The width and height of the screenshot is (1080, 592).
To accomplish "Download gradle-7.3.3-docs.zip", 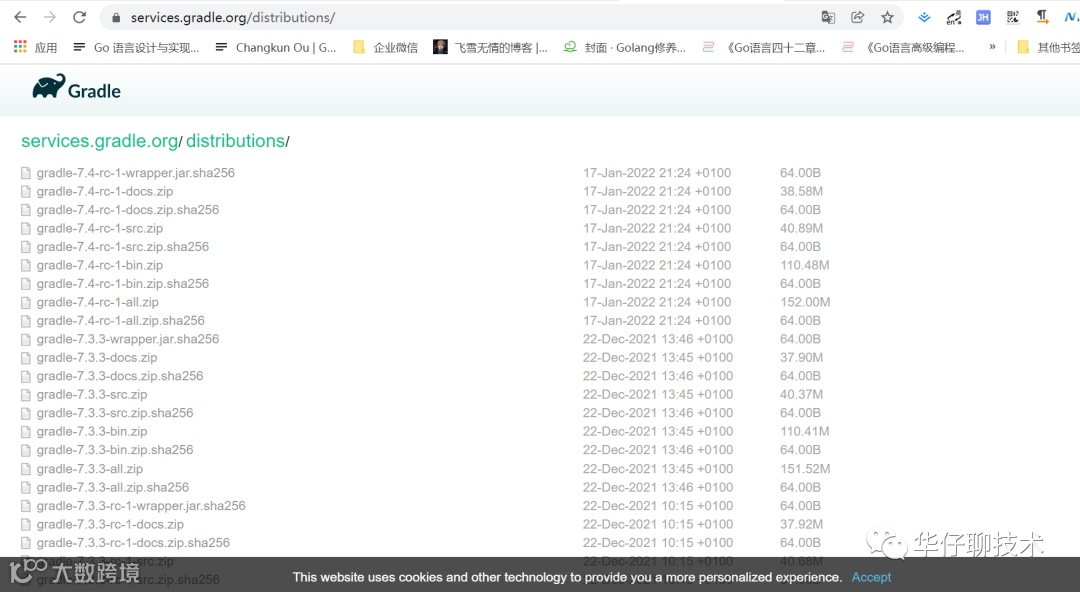I will point(97,358).
